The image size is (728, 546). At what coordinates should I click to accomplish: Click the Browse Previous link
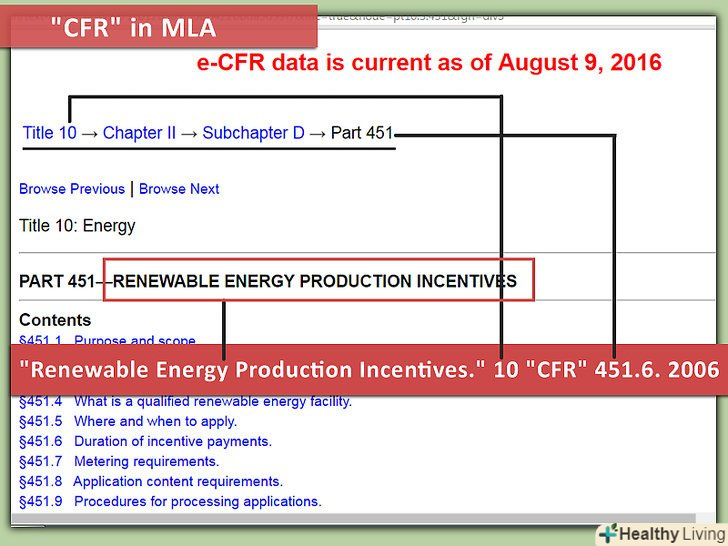point(72,189)
